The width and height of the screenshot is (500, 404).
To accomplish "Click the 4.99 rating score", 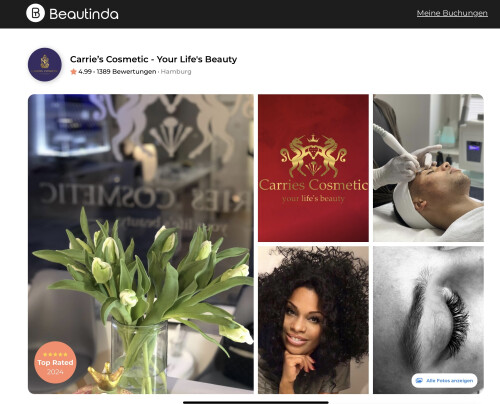I will pyautogui.click(x=85, y=72).
